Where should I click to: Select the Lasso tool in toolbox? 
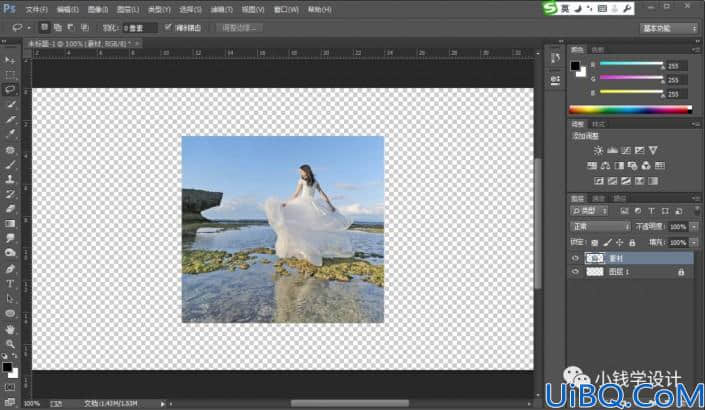click(x=10, y=89)
